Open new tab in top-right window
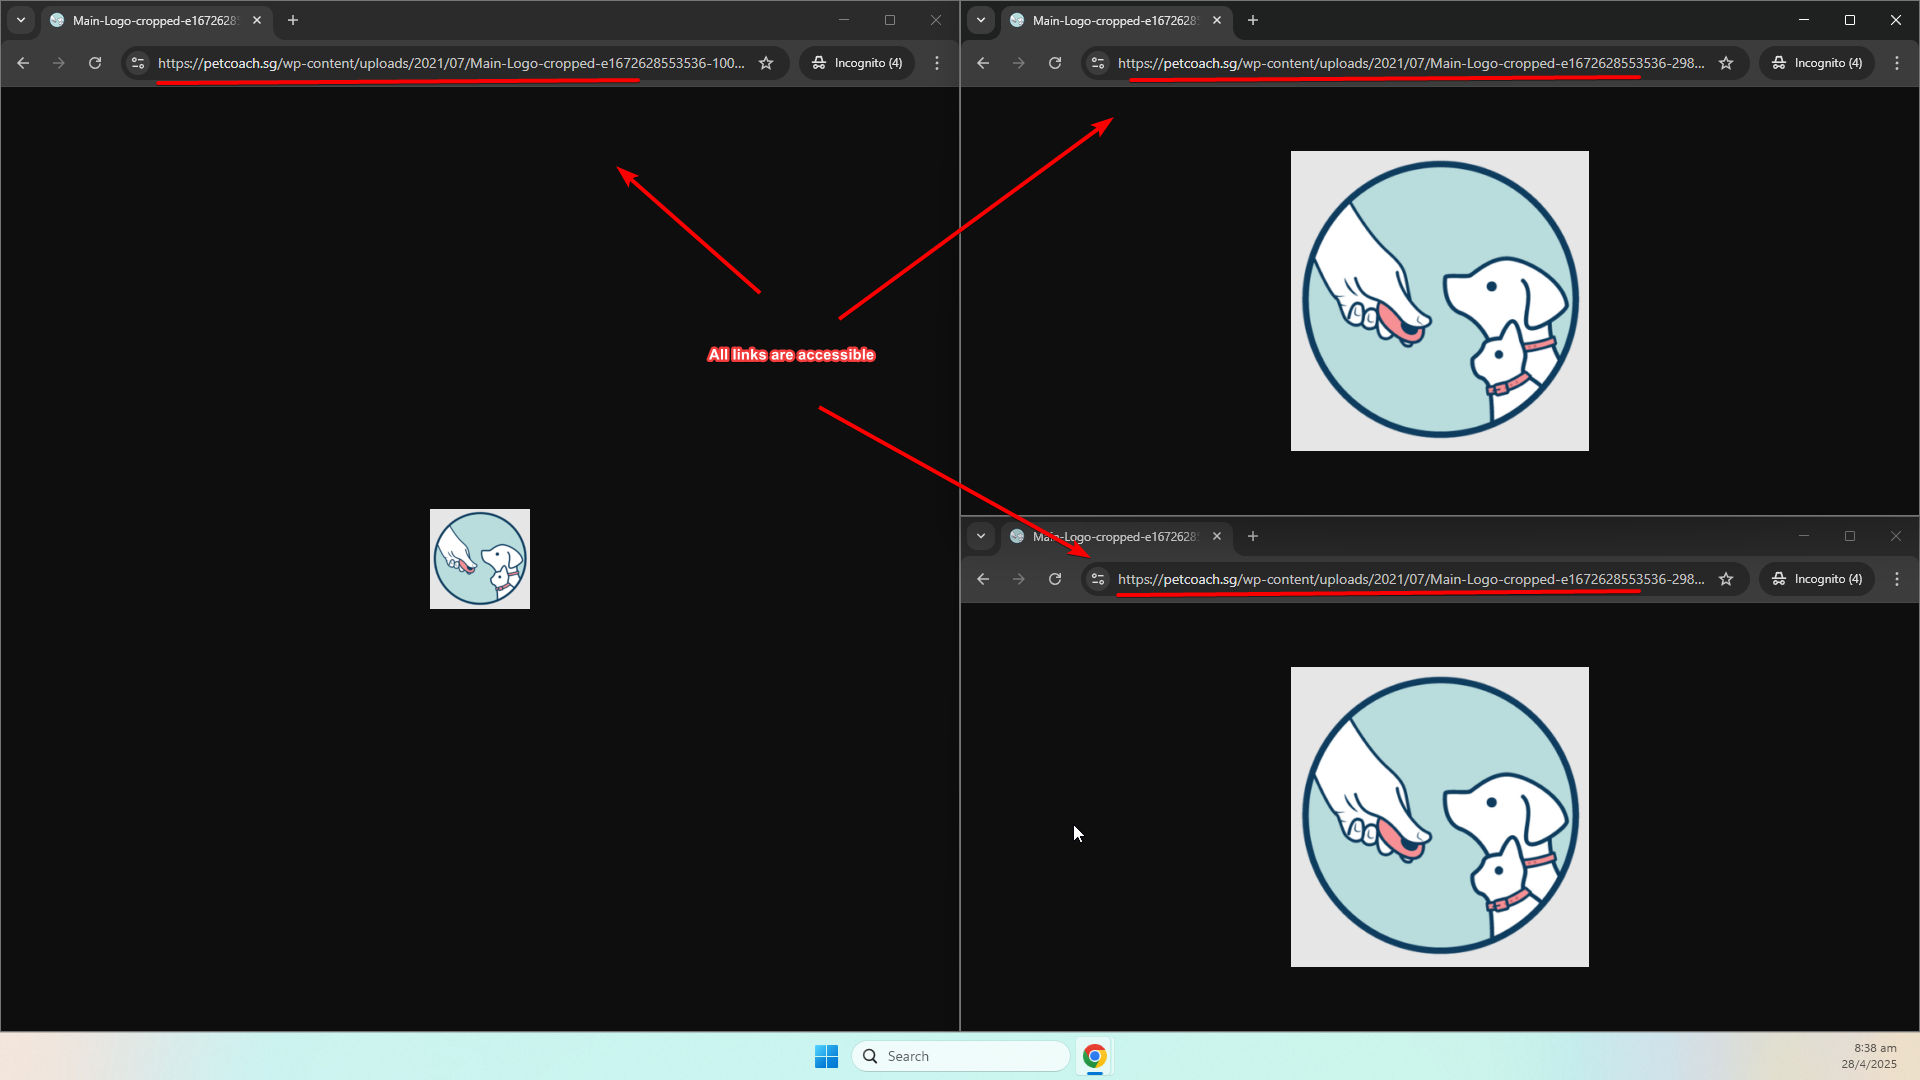Viewport: 1920px width, 1080px height. coord(1253,20)
